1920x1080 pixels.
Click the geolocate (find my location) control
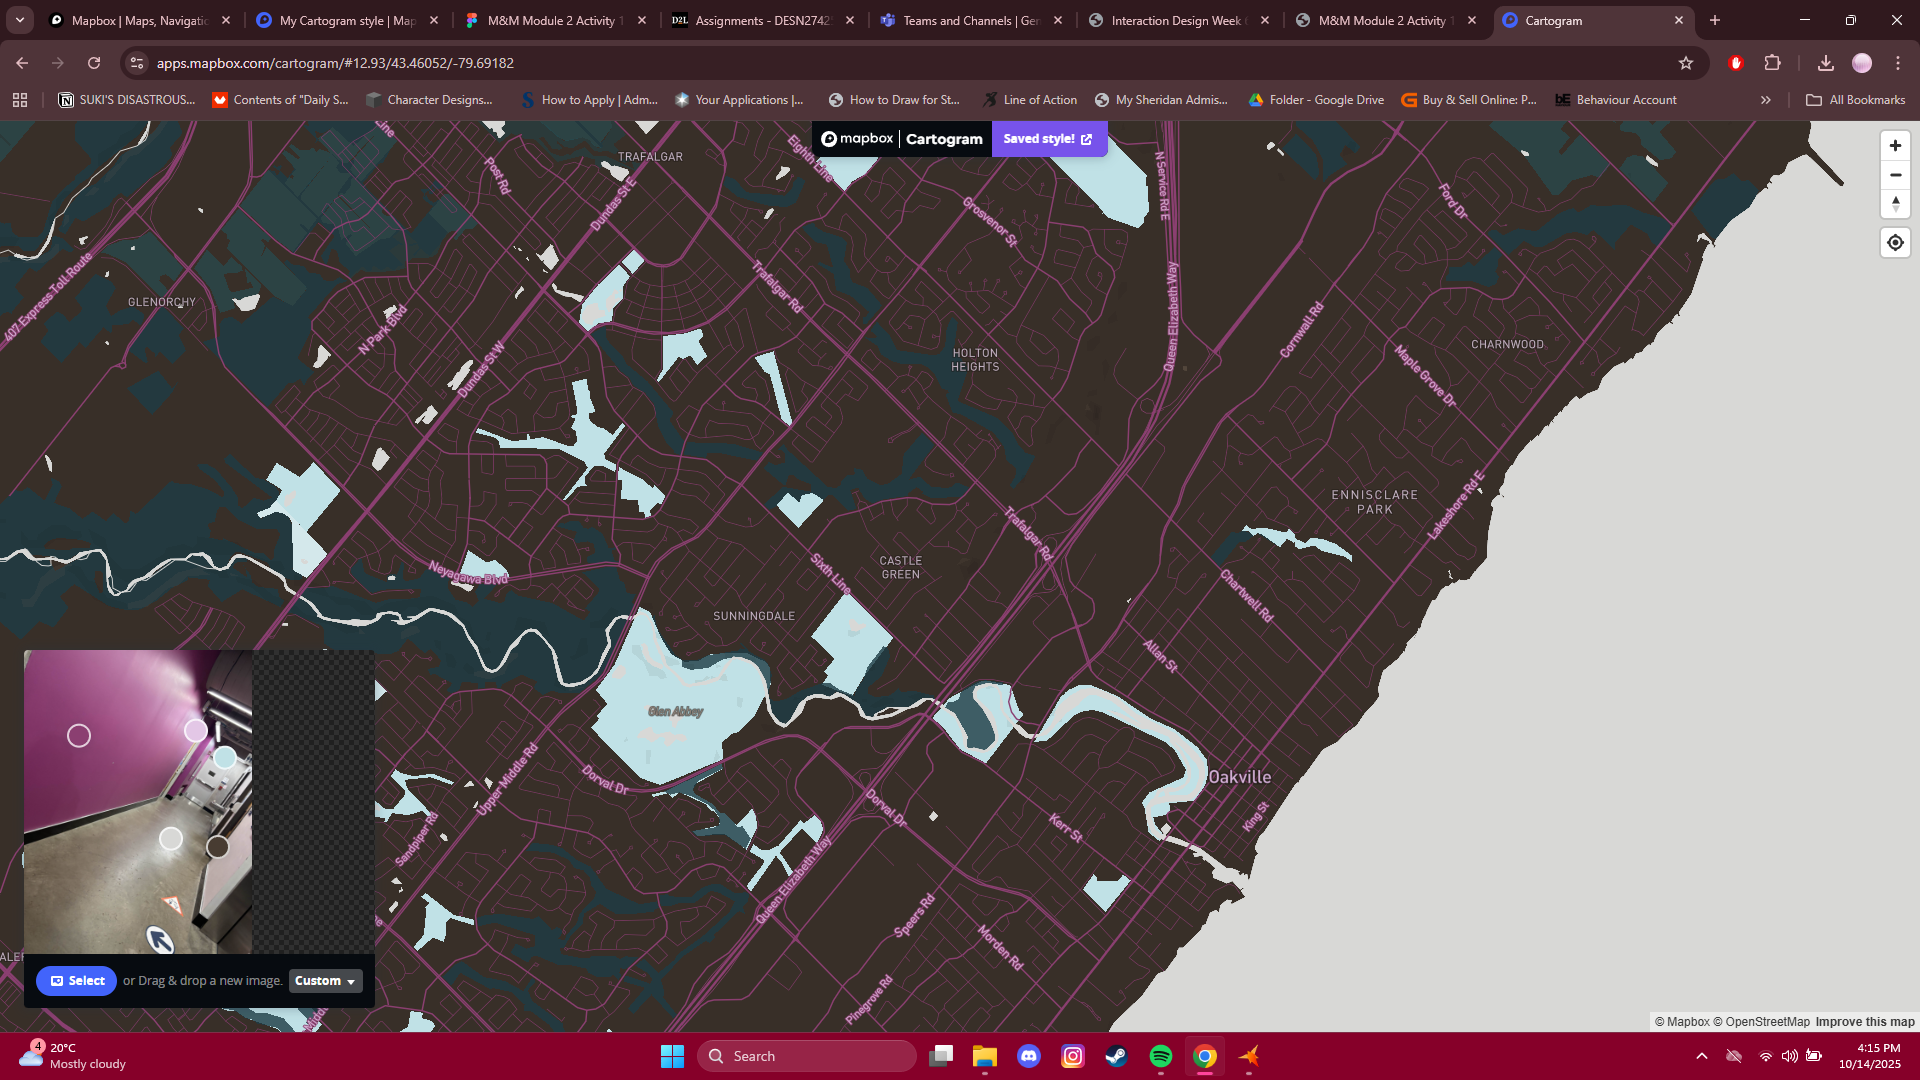1895,242
